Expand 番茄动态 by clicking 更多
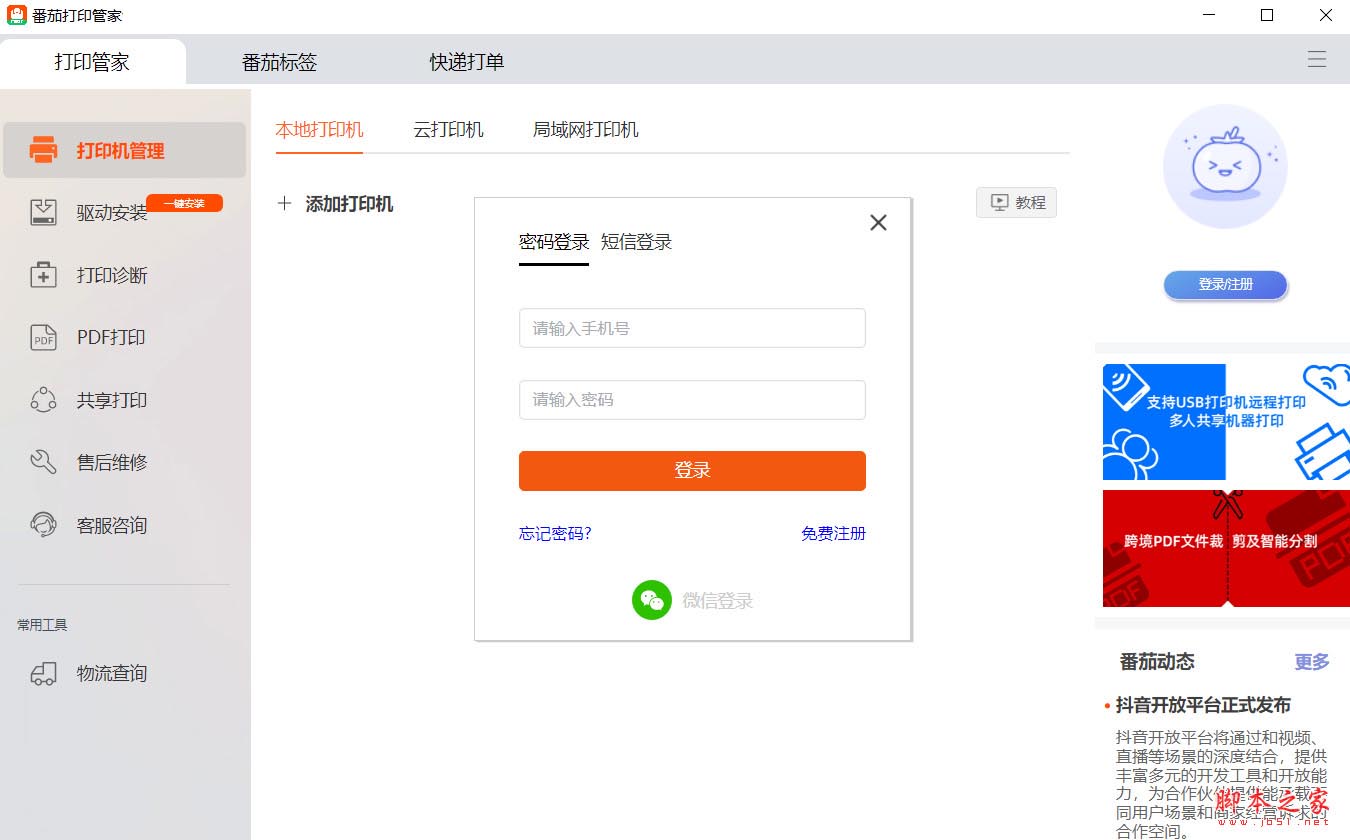 coord(1311,662)
